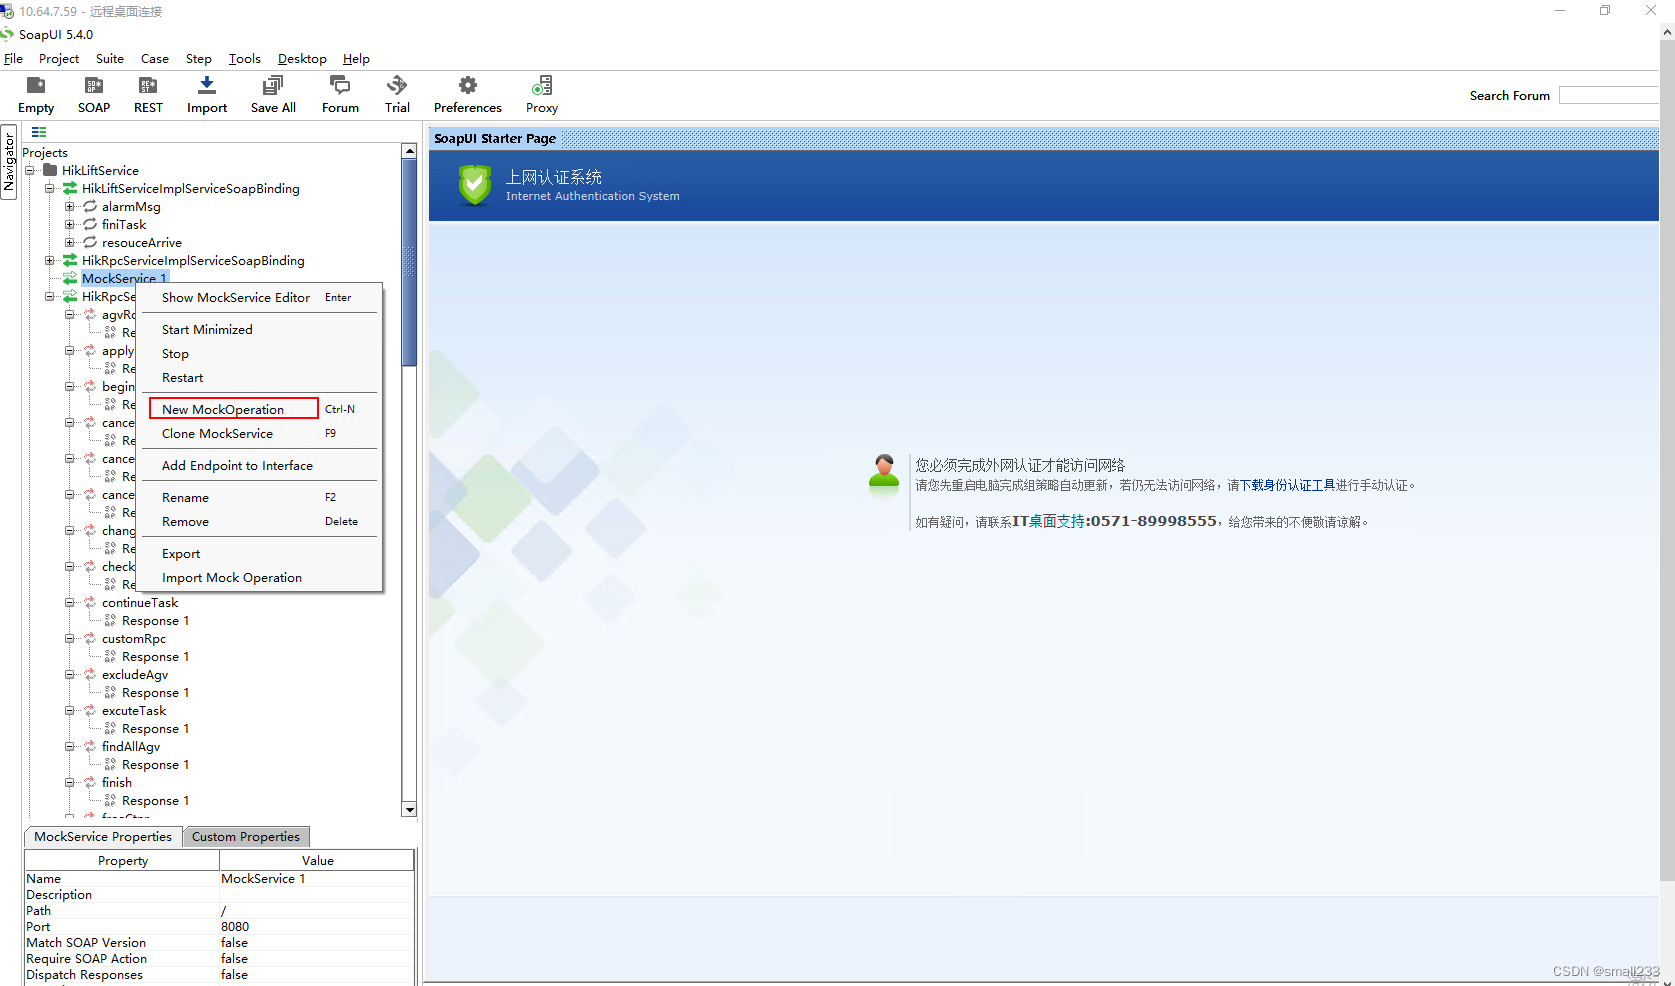Collapse the customRpc mock operation node
The width and height of the screenshot is (1675, 986).
70,638
